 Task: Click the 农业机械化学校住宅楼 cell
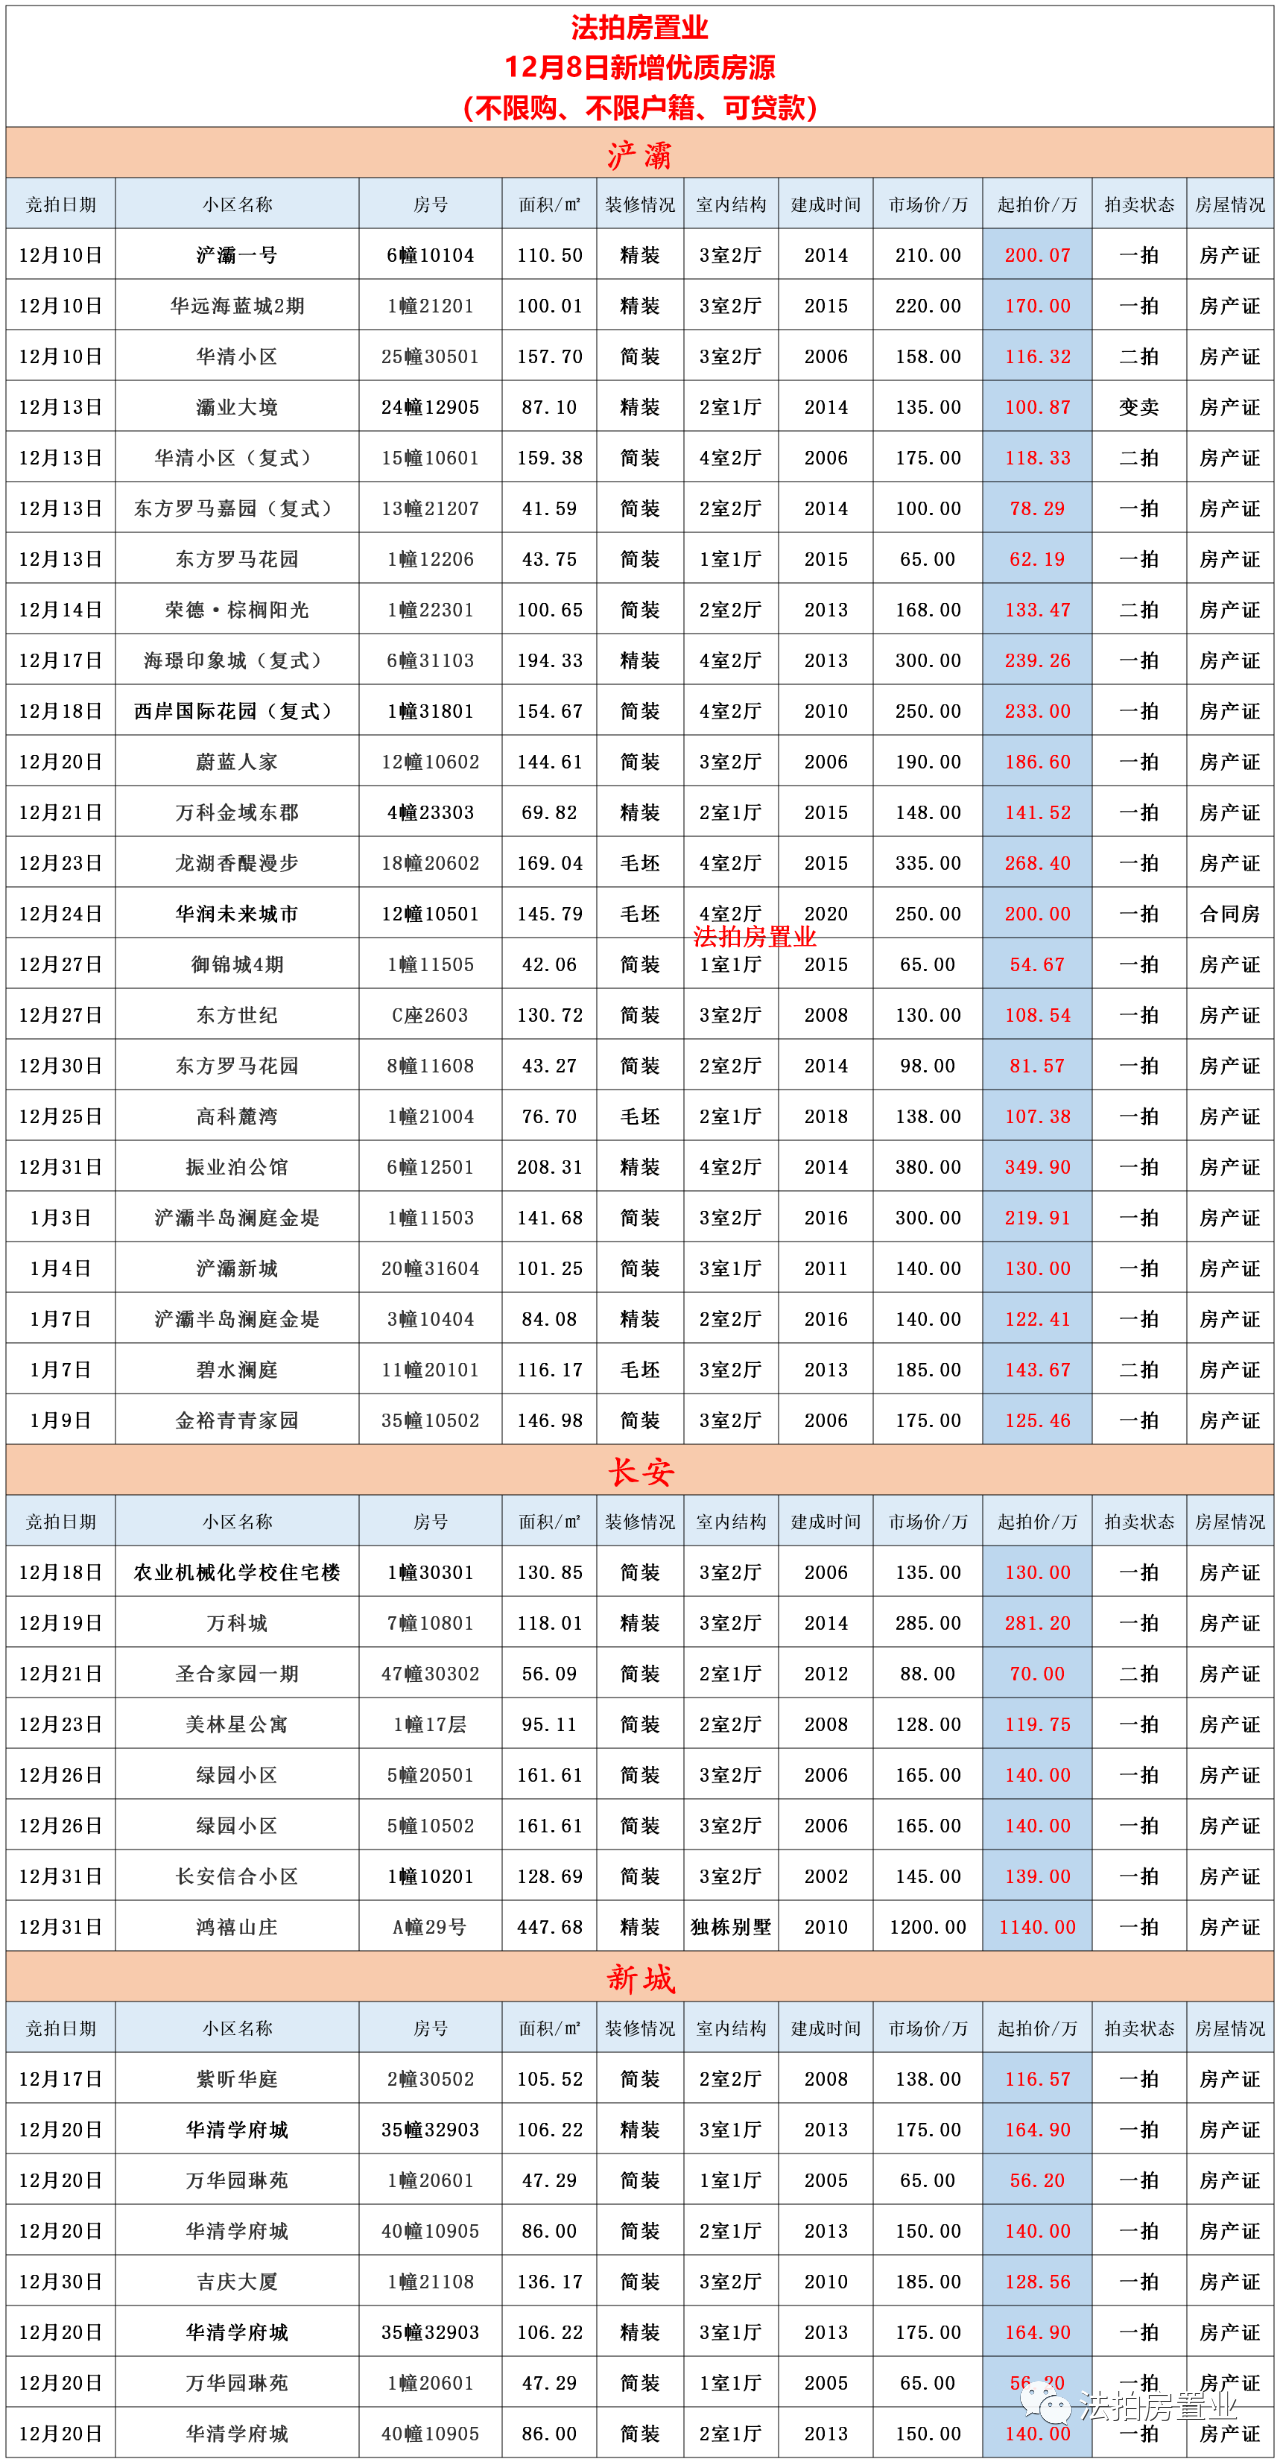(x=237, y=1572)
